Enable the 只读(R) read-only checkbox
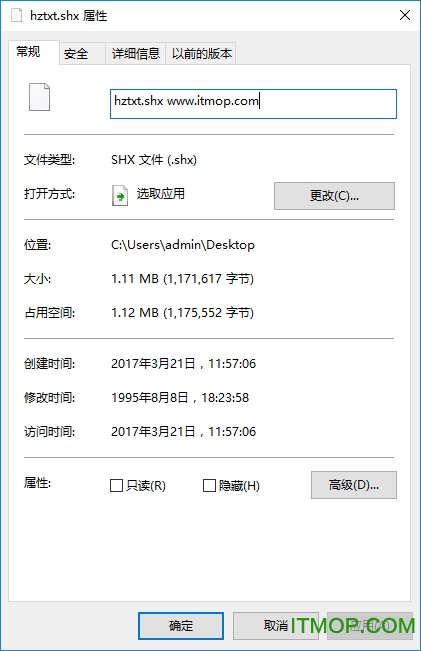421x651 pixels. [116, 485]
